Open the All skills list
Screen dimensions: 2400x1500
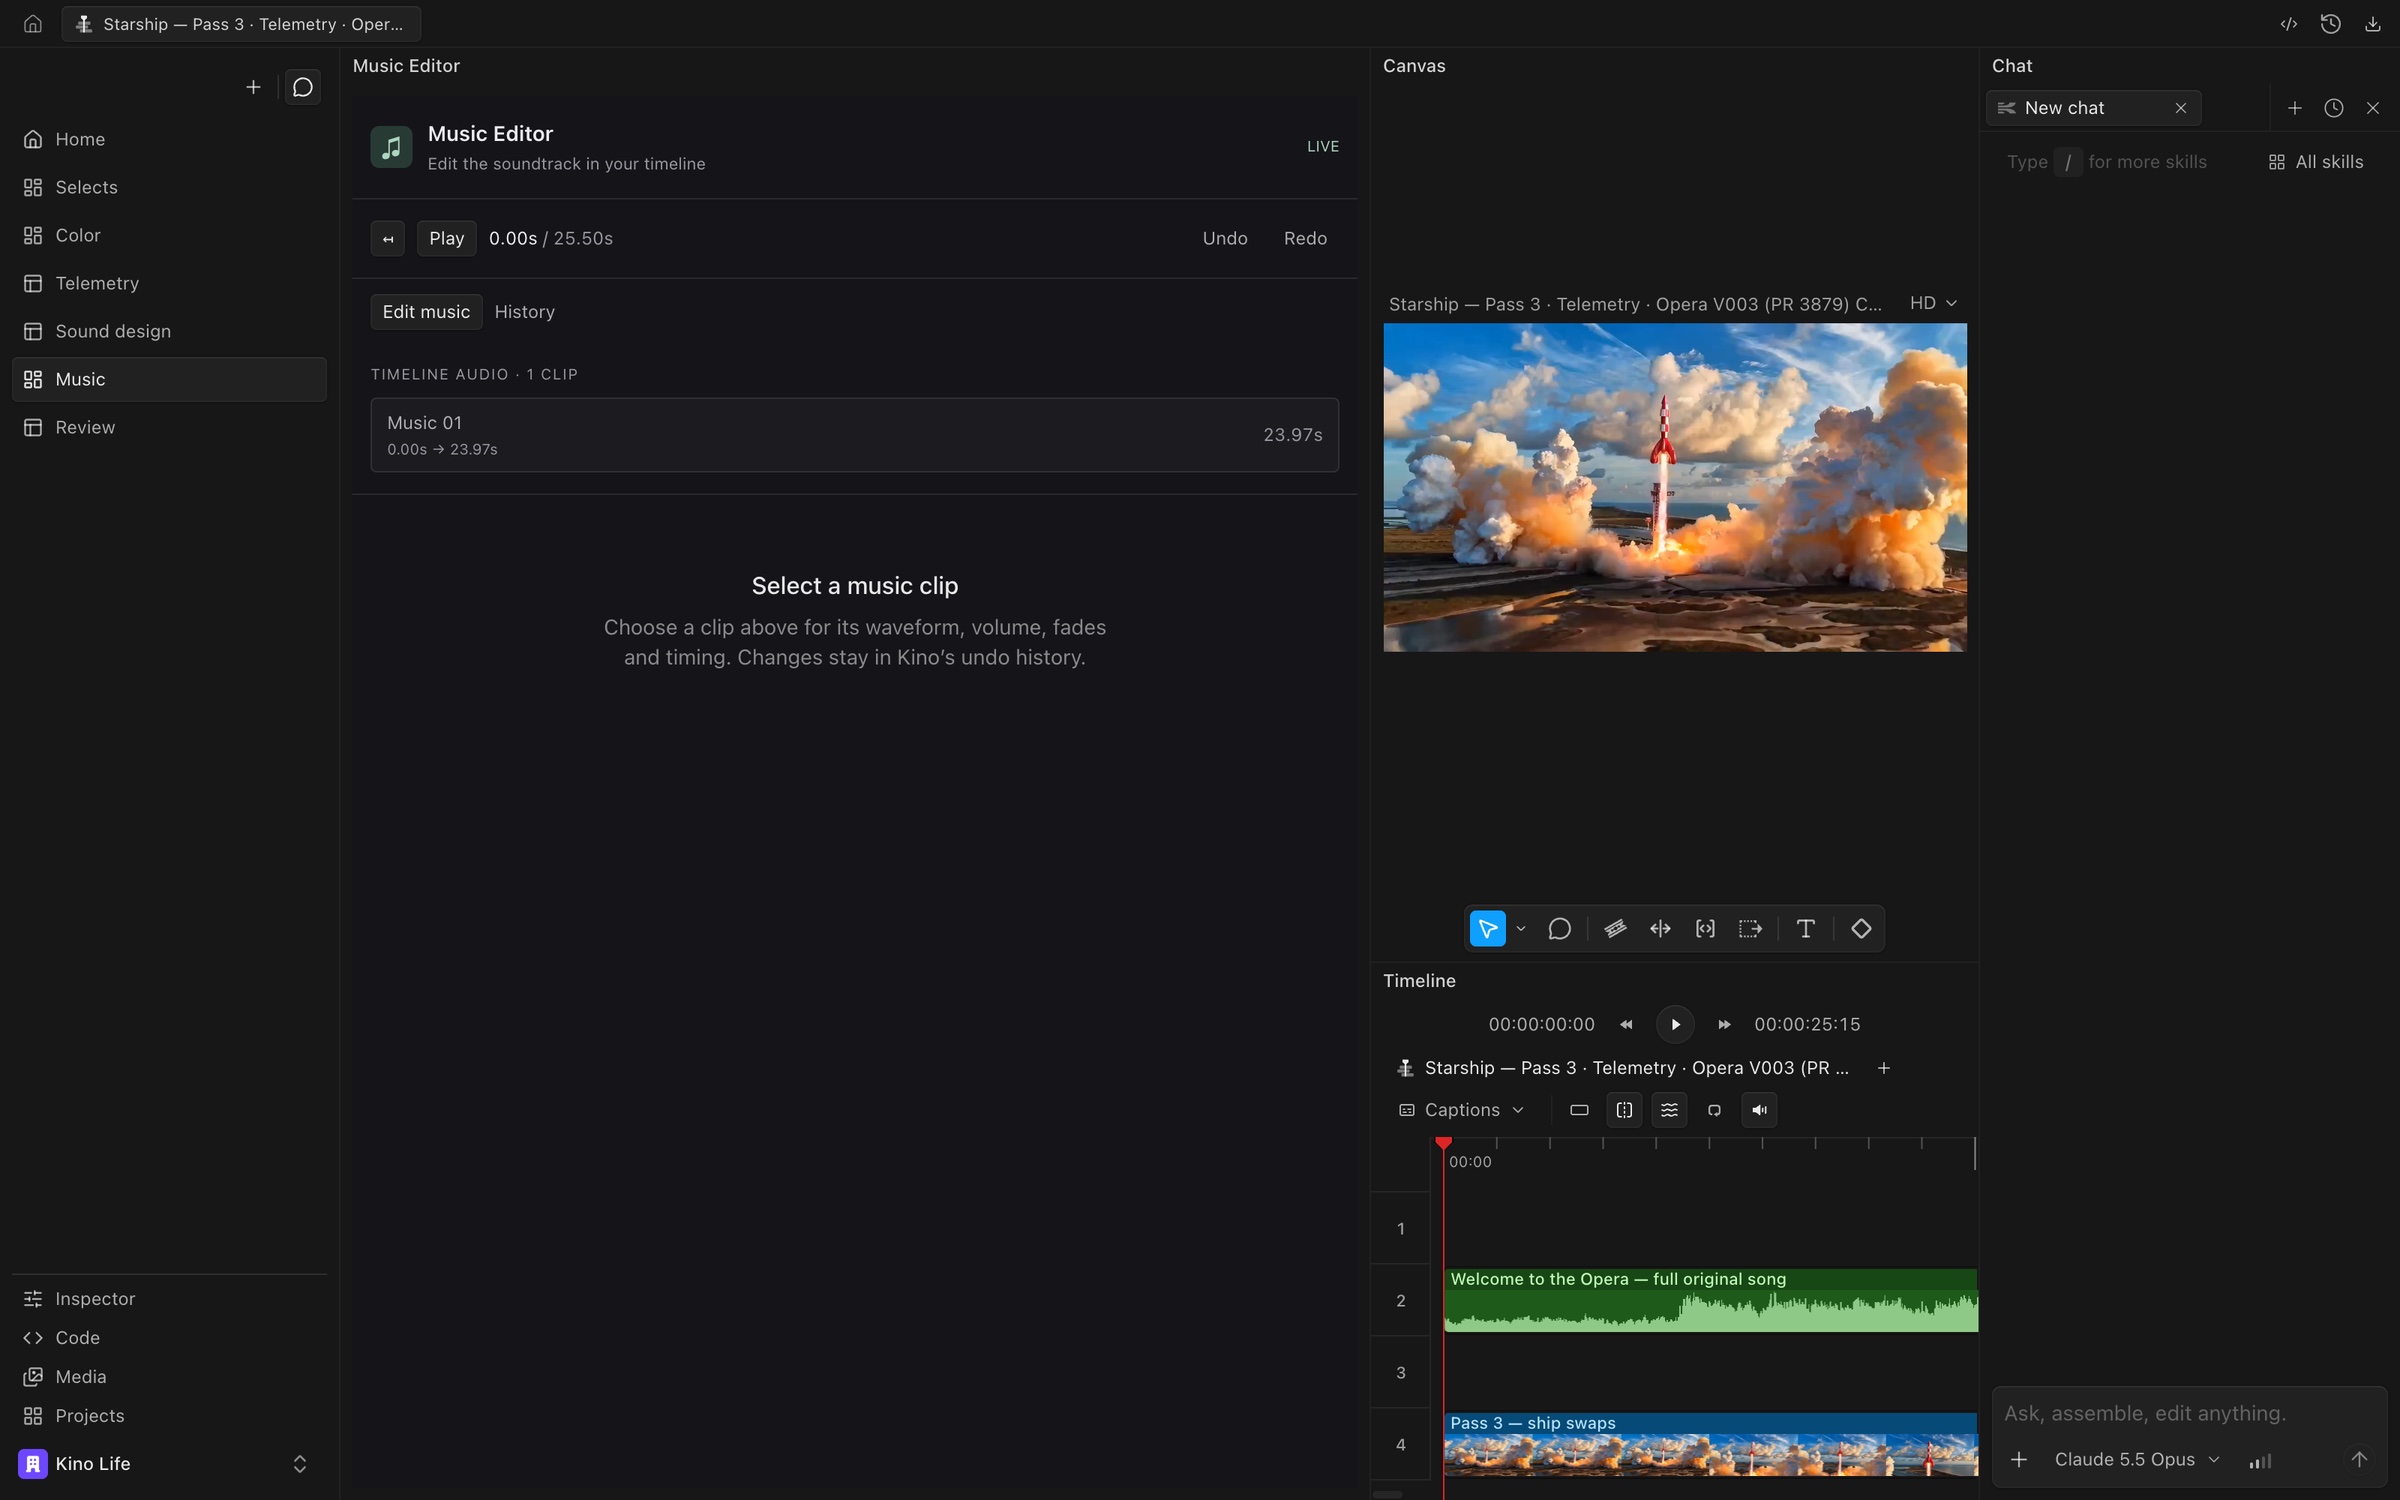point(2315,162)
